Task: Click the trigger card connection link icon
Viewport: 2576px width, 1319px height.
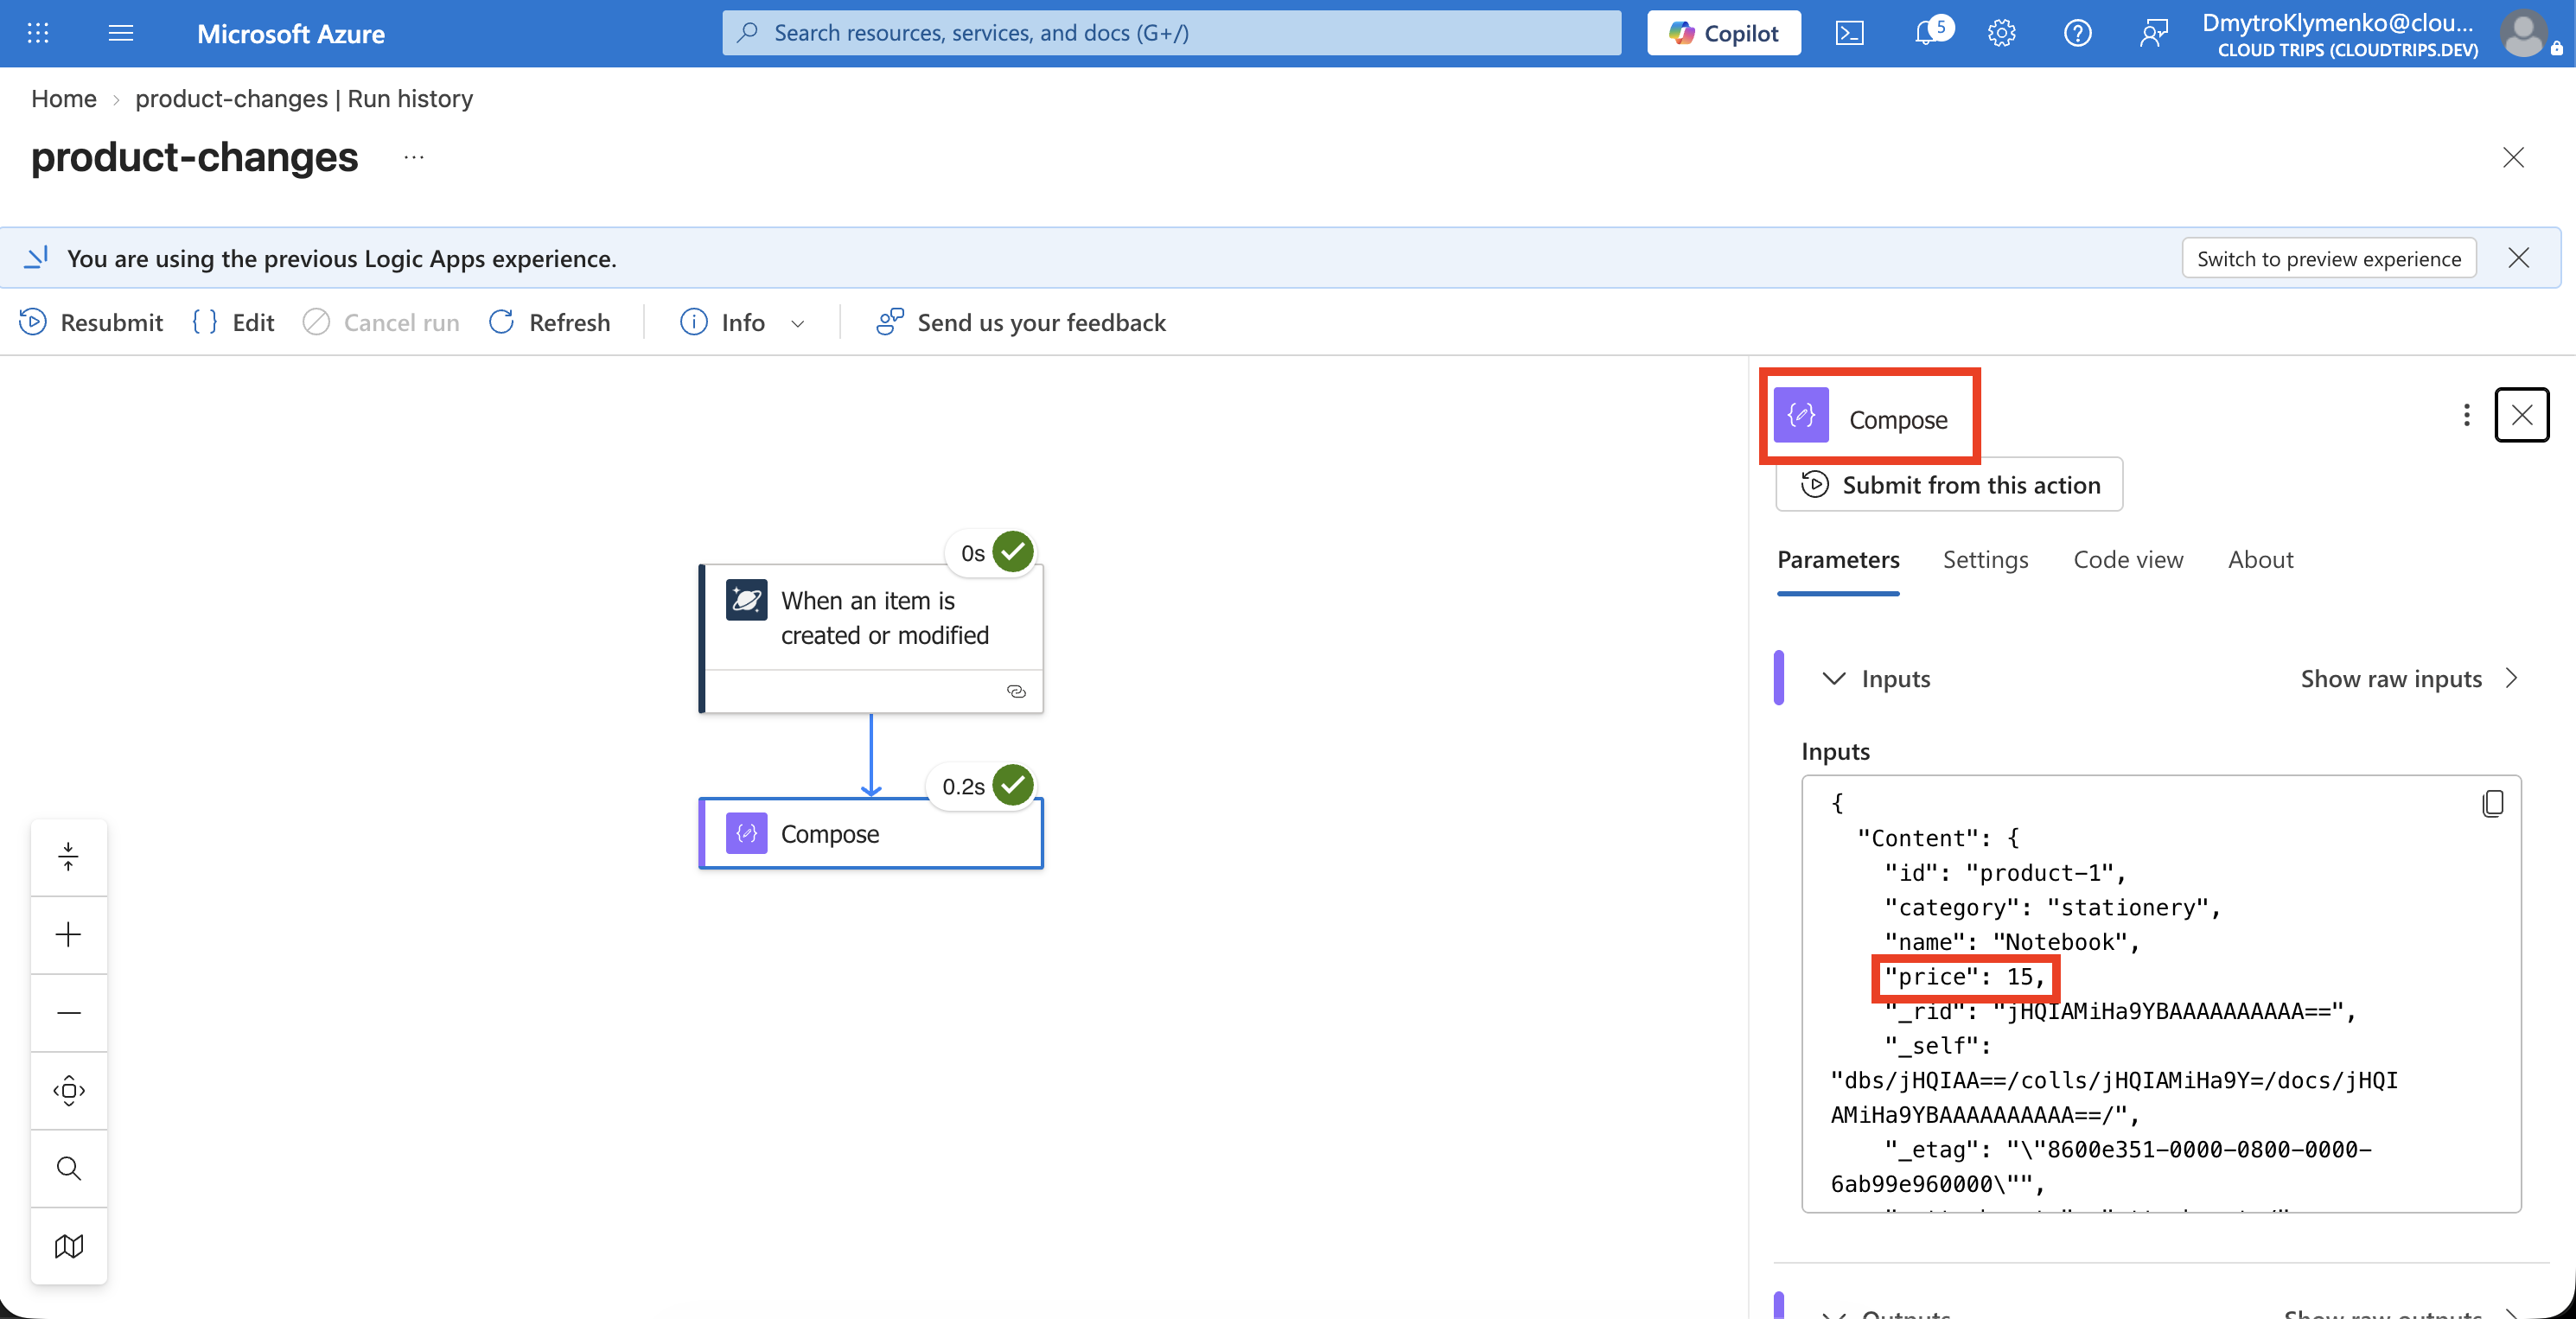Action: pos(1016,692)
